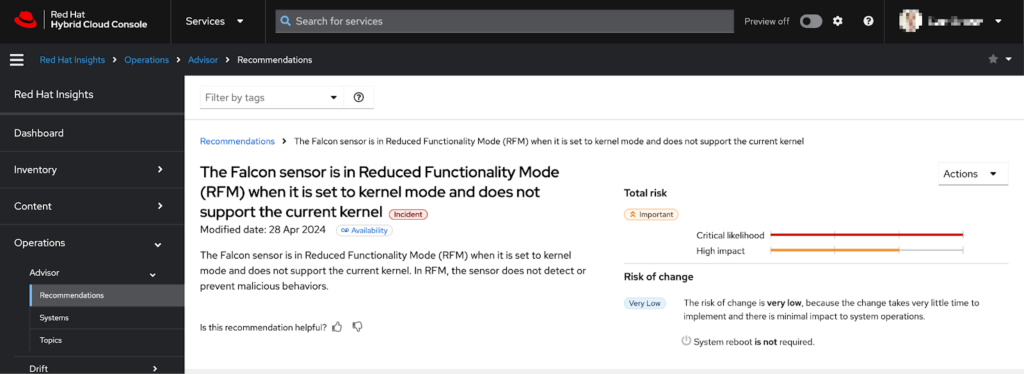Screen dimensions: 1024x374
Task: Open the Actions dropdown
Action: coord(973,174)
